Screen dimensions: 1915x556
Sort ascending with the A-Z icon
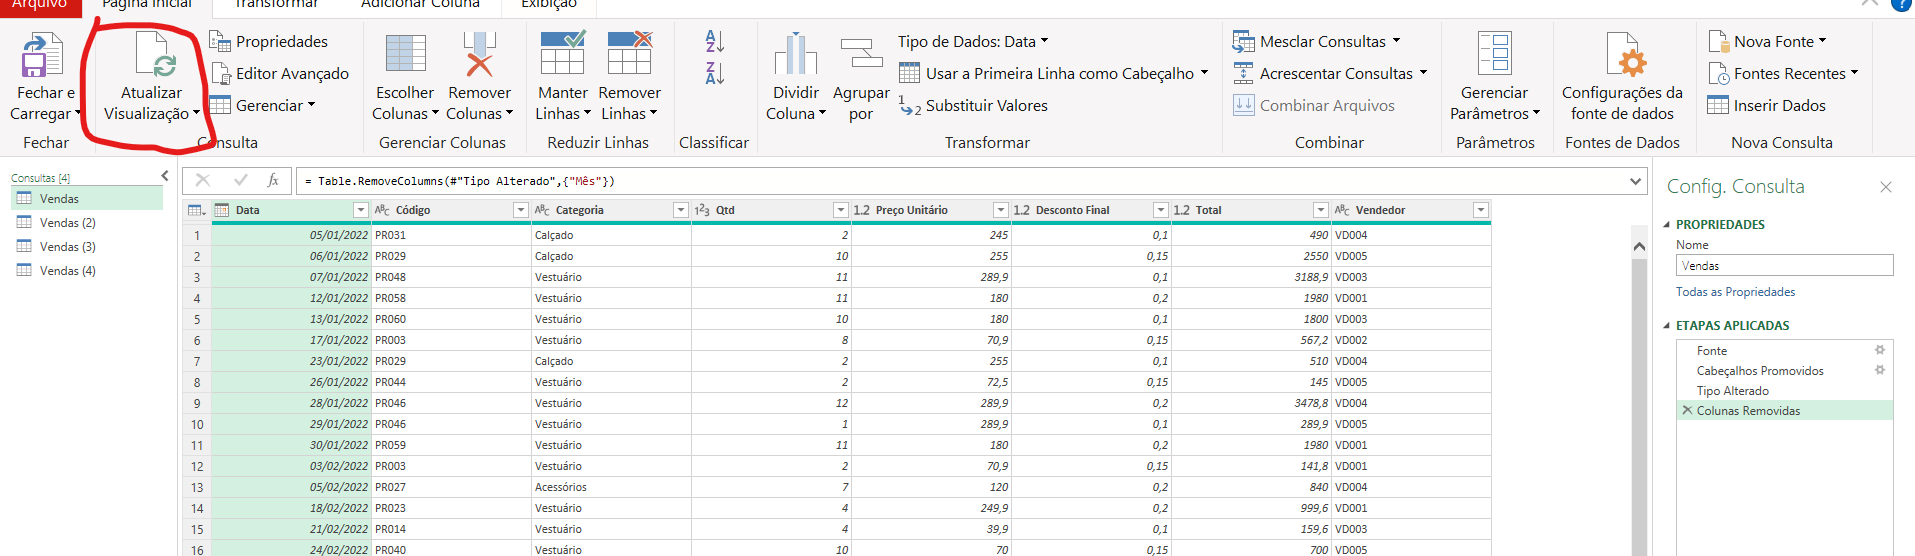(x=714, y=42)
